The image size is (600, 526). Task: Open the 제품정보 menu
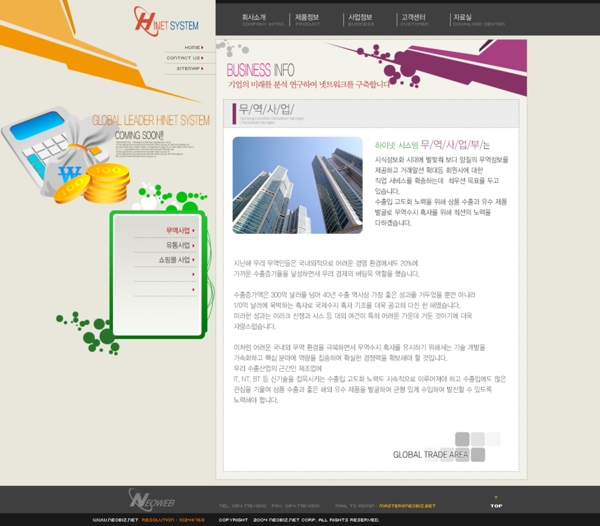coord(307,19)
